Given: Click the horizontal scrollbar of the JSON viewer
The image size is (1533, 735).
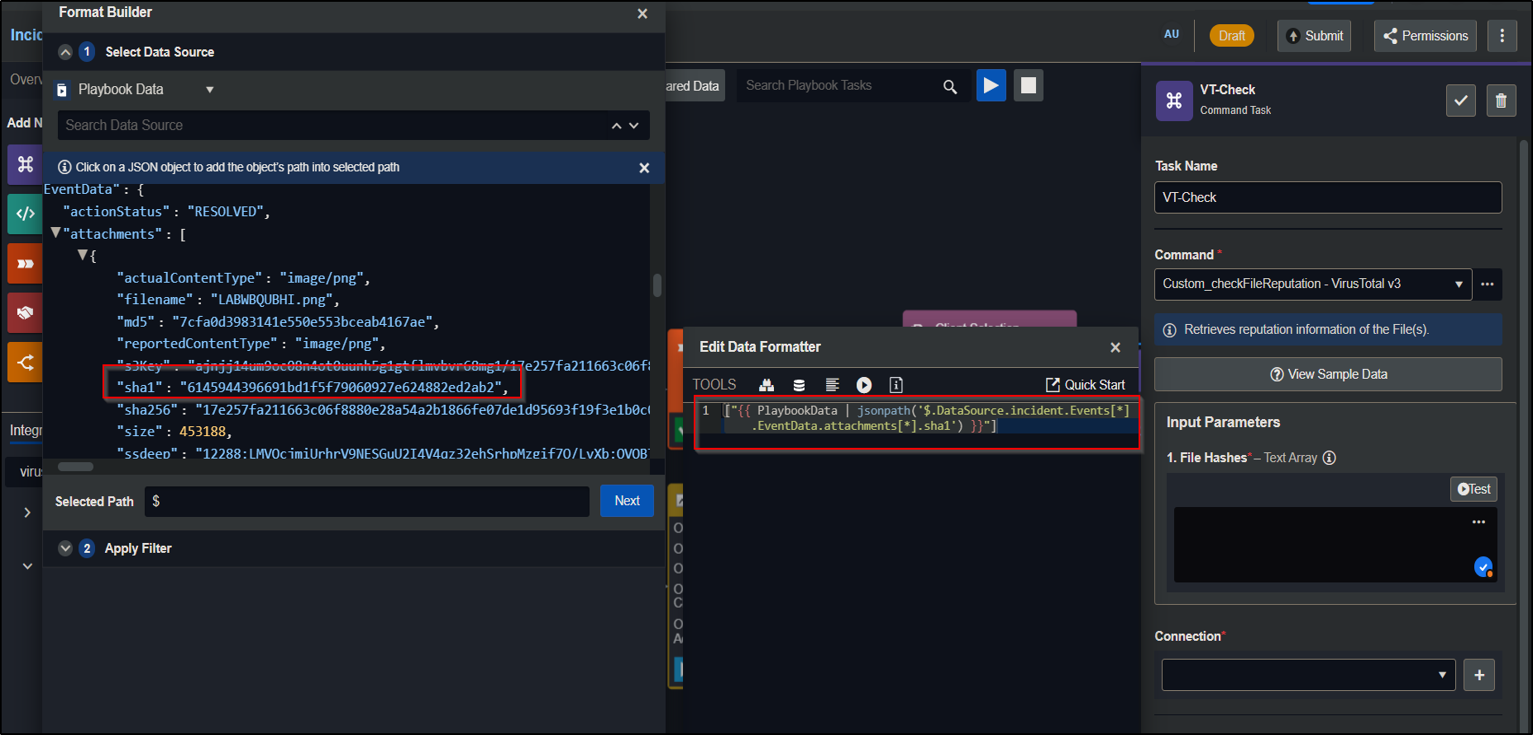Looking at the screenshot, I should click(75, 466).
